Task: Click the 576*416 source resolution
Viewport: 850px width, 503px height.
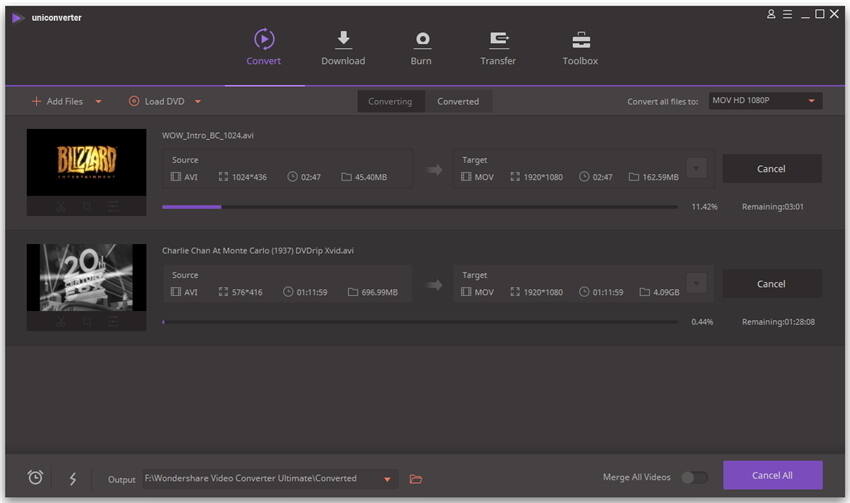Action: point(247,292)
